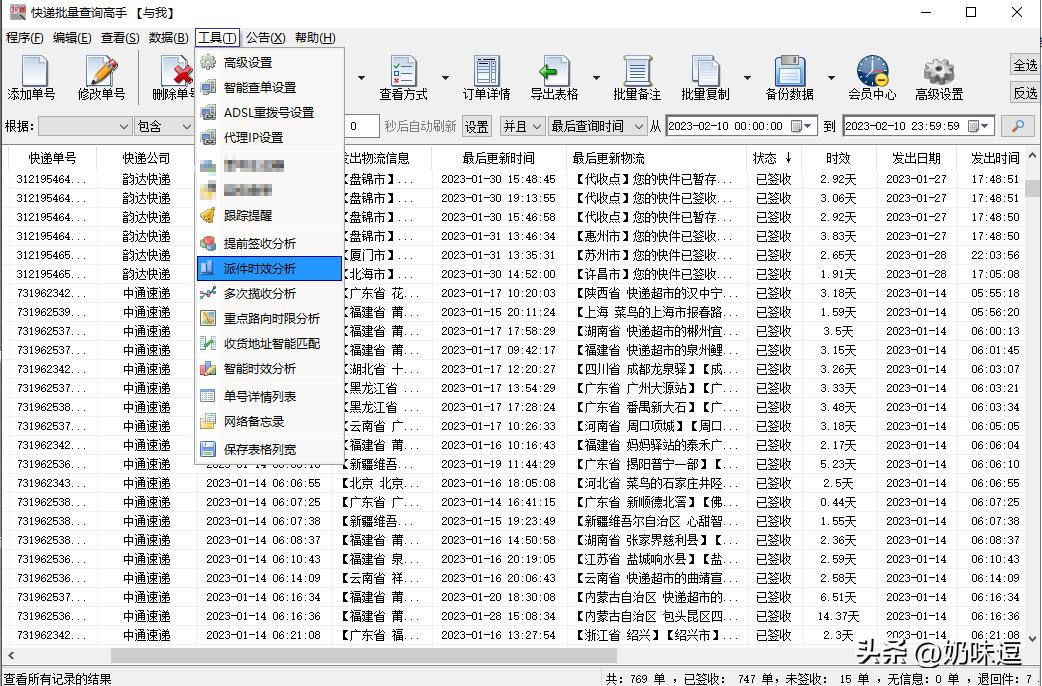Open the 最后查询时间 dropdown
This screenshot has width=1042, height=686.
(x=598, y=125)
